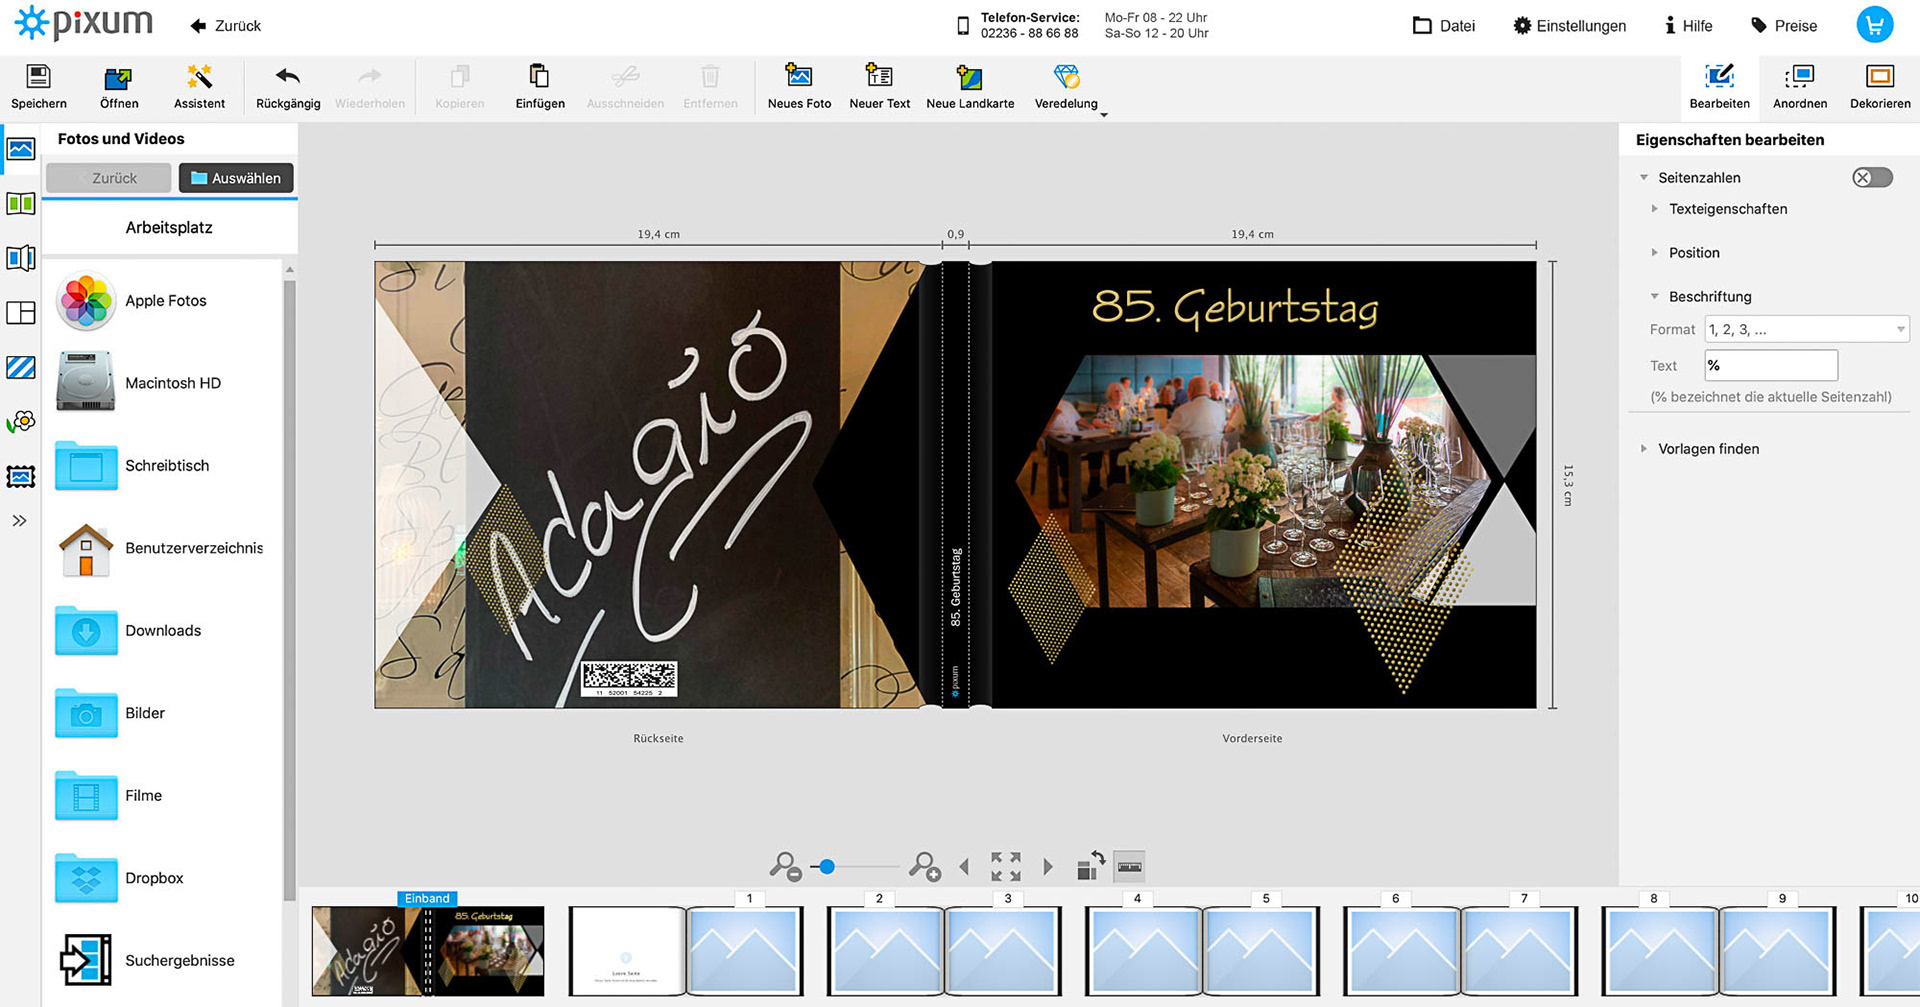
Task: Click the Auswählen folder button
Action: pyautogui.click(x=236, y=178)
